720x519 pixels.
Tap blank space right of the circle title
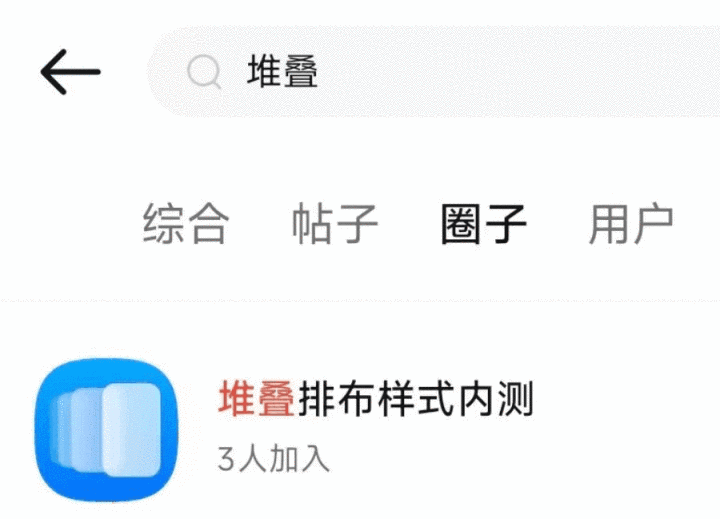click(624, 399)
